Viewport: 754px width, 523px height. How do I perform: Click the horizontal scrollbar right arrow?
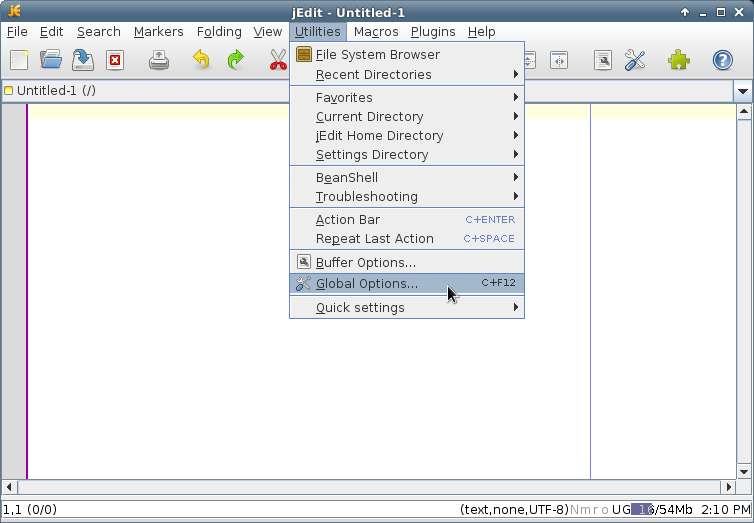click(x=729, y=487)
